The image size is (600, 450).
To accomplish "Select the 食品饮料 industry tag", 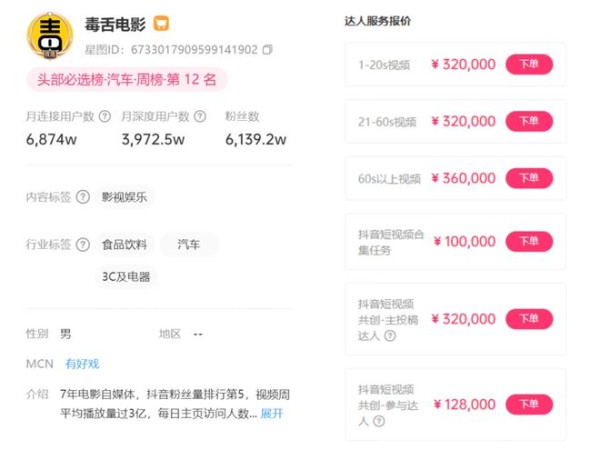I will (x=125, y=245).
